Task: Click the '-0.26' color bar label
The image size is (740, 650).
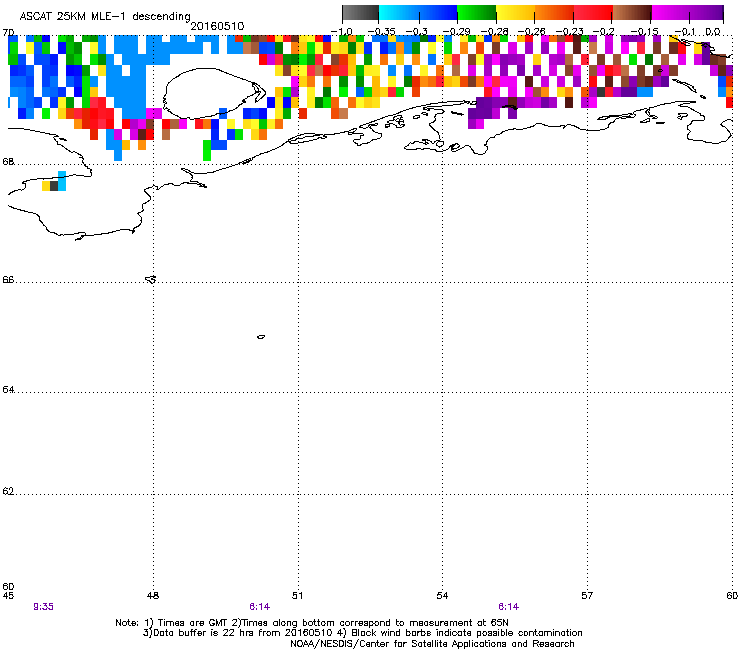Action: point(531,31)
